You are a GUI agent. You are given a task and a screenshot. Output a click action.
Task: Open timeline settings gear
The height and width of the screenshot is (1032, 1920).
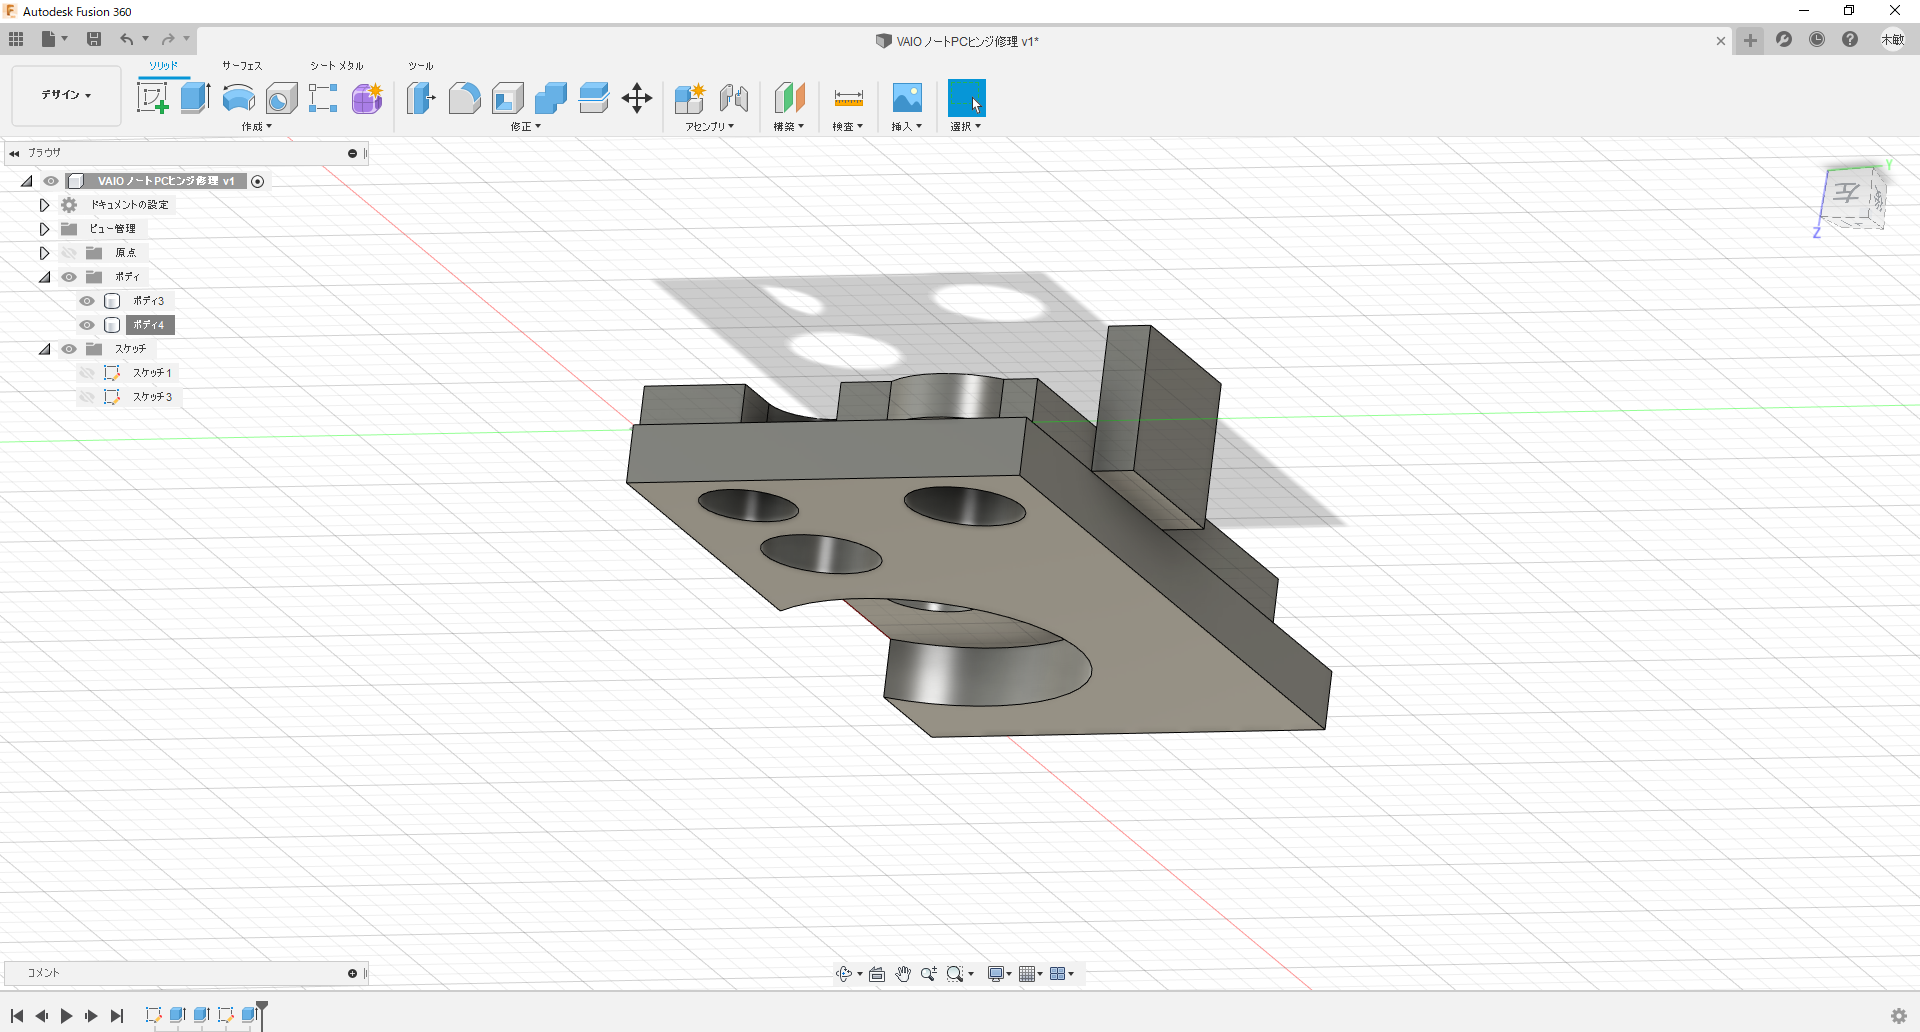[1898, 1016]
